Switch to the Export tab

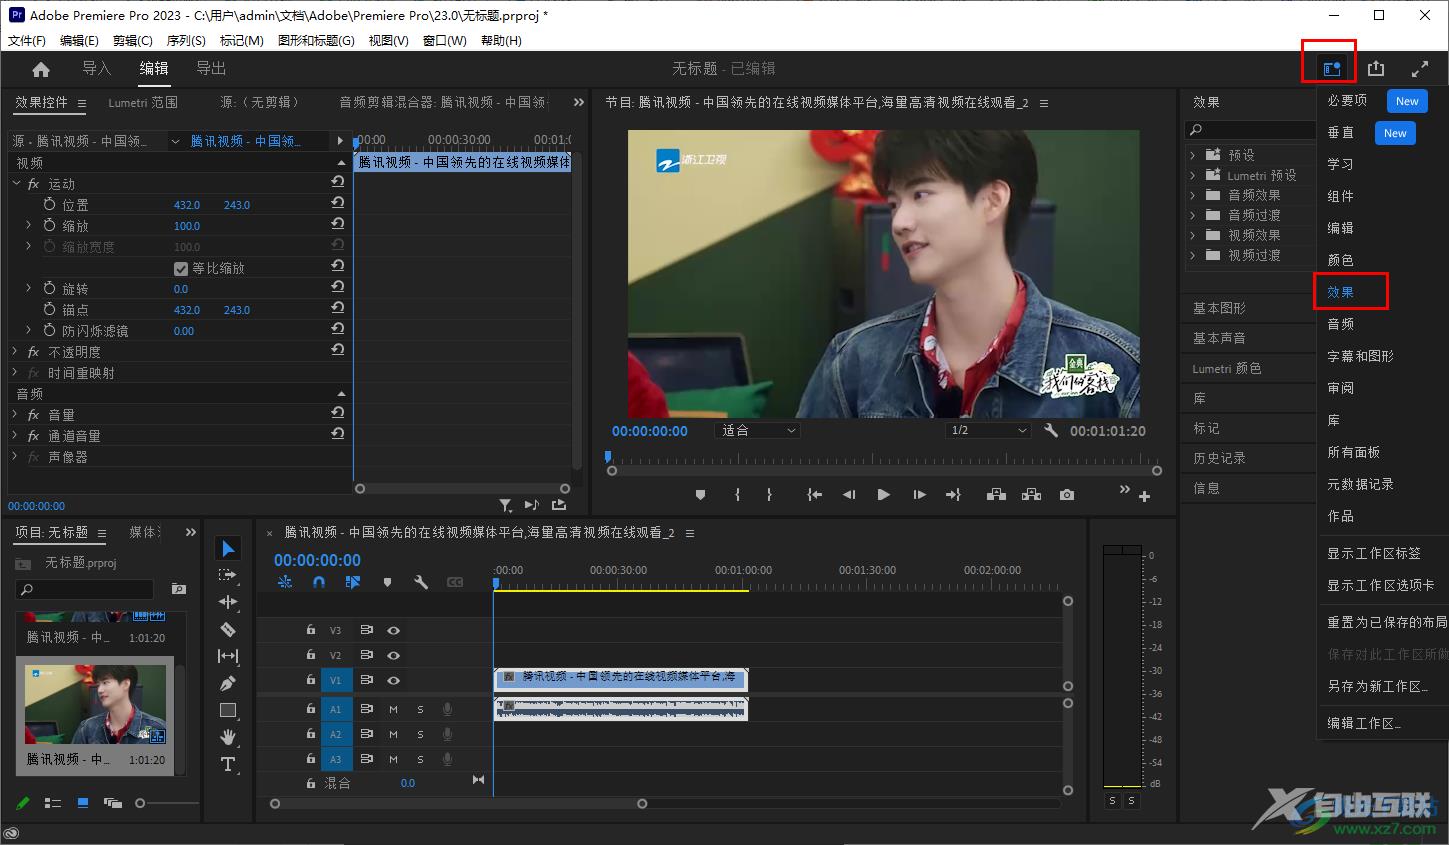pyautogui.click(x=211, y=68)
